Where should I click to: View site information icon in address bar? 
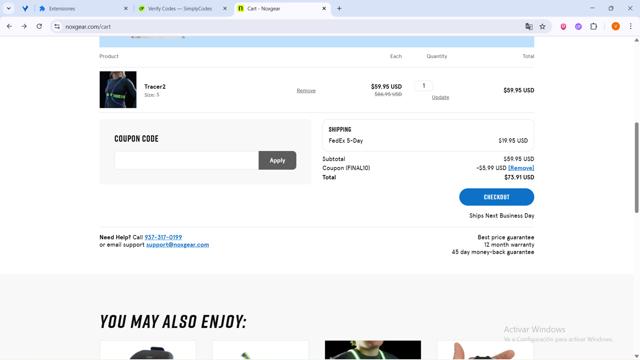point(57,27)
